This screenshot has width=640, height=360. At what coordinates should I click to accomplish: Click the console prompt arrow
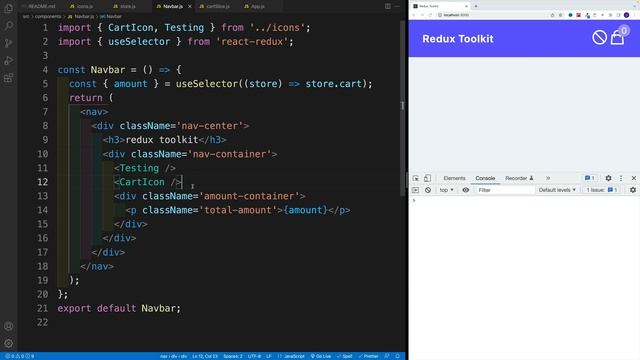tap(414, 200)
